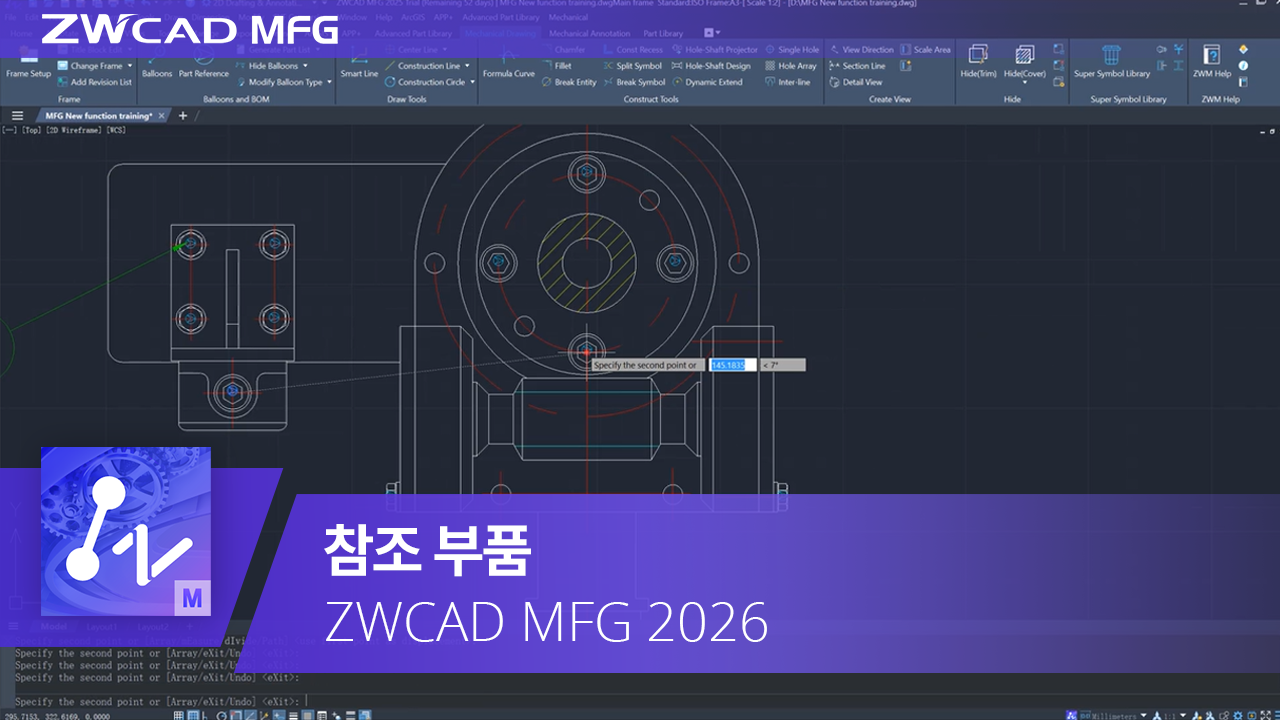Open the Hole-Shaft Projector tool
The height and width of the screenshot is (720, 1280).
coord(715,50)
